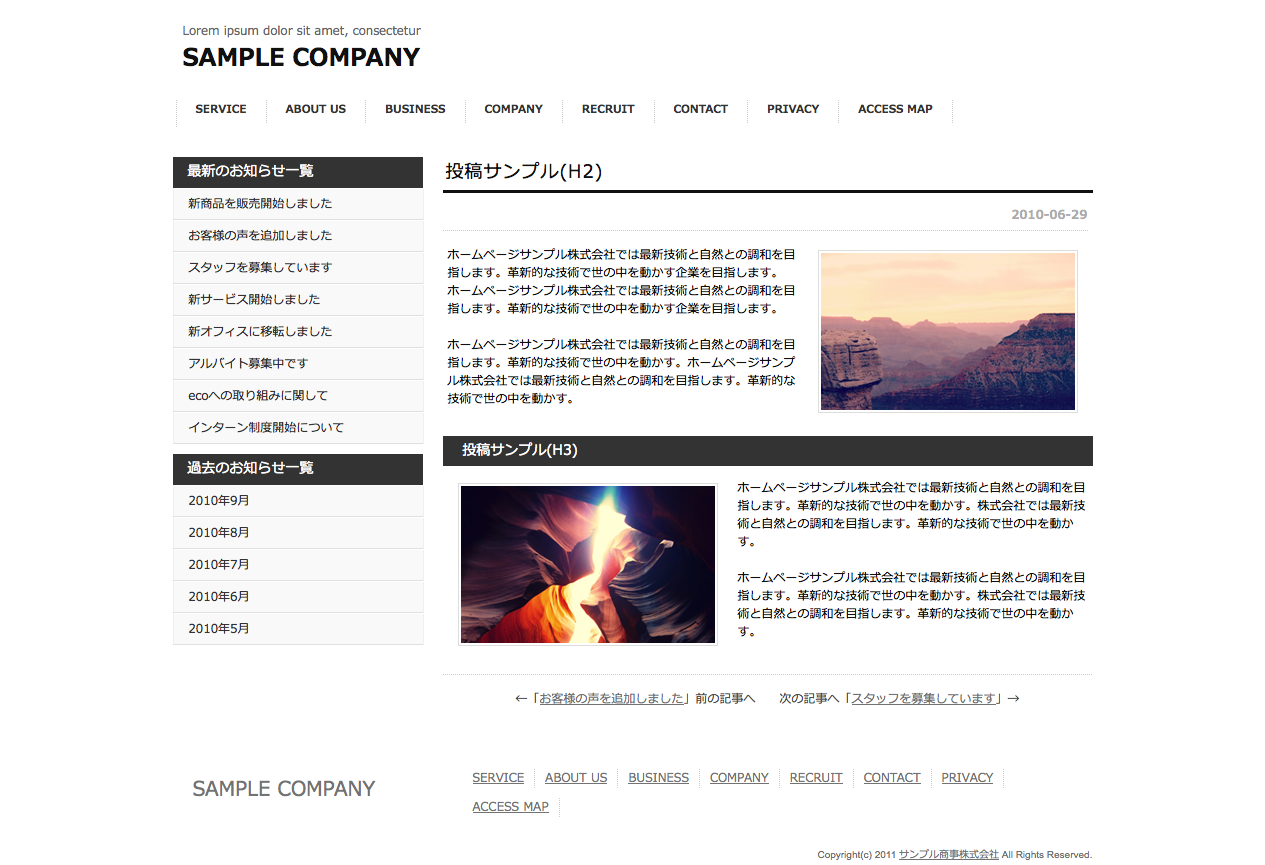Open sidebar item ecoへの取り組みに関して

(x=258, y=396)
